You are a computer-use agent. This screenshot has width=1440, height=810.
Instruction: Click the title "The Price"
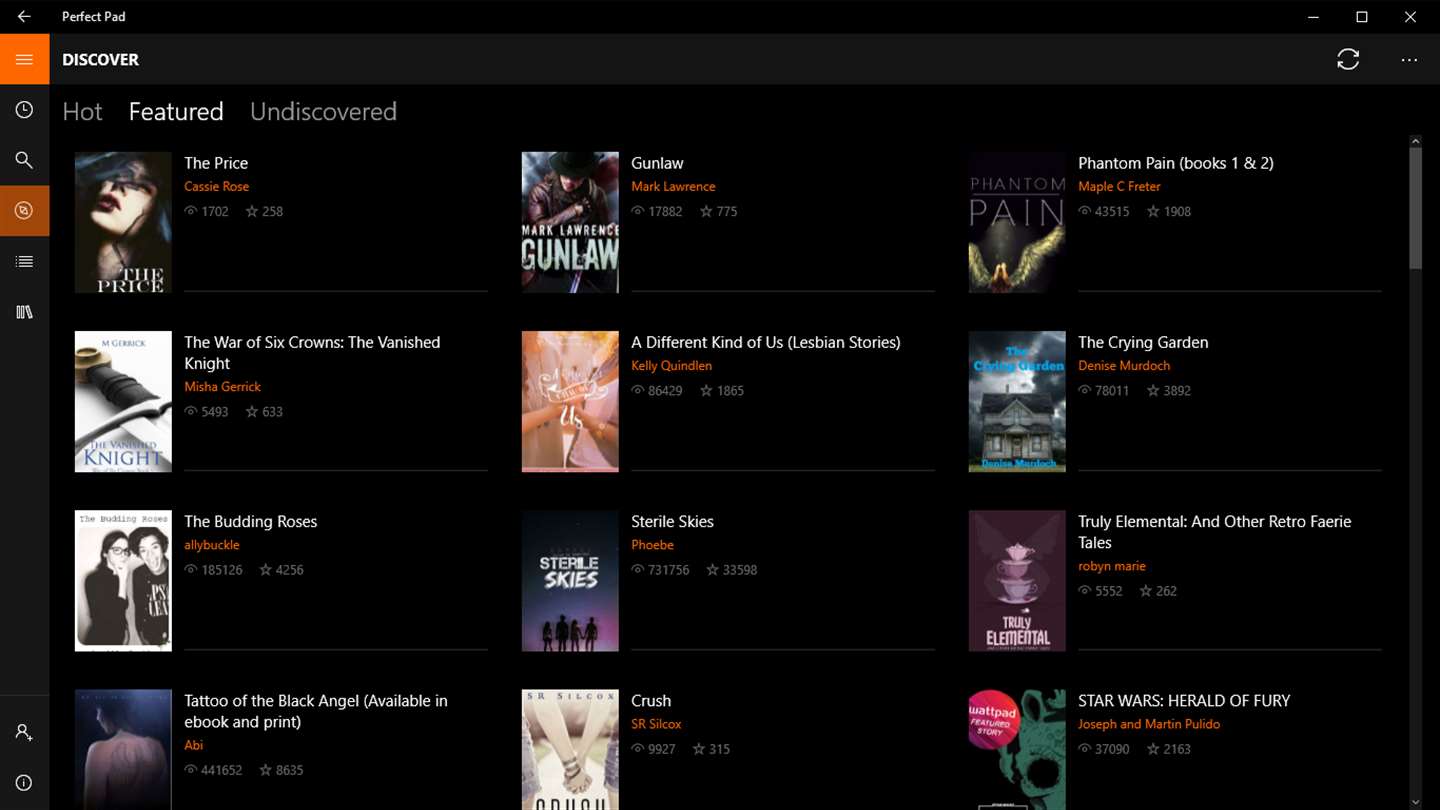pos(216,163)
